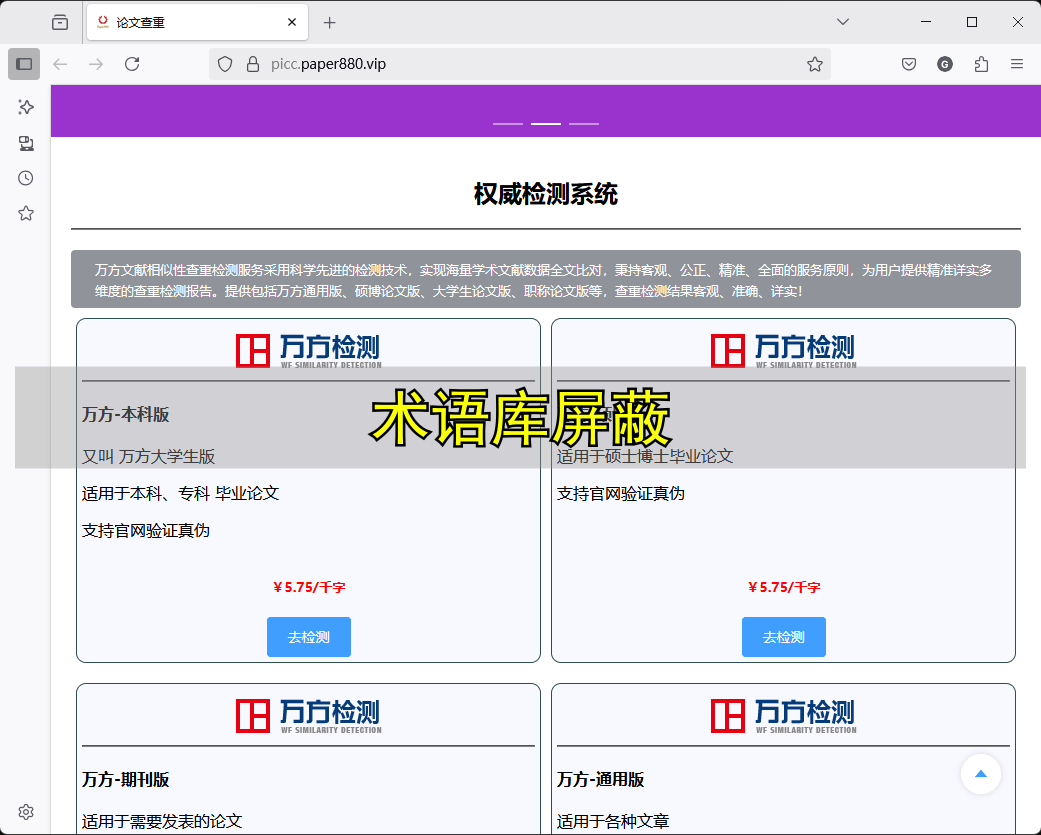1041x835 pixels.
Task: Open the account avatar G icon
Action: pos(945,64)
